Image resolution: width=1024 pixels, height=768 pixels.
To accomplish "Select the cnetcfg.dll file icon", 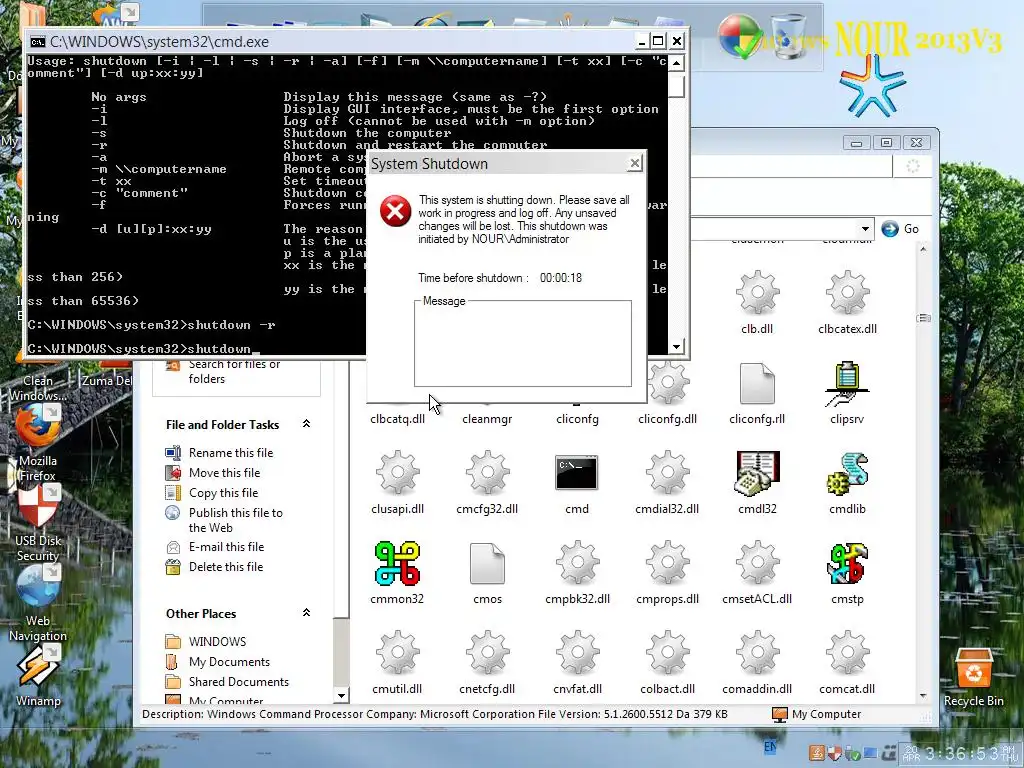I will tap(487, 653).
